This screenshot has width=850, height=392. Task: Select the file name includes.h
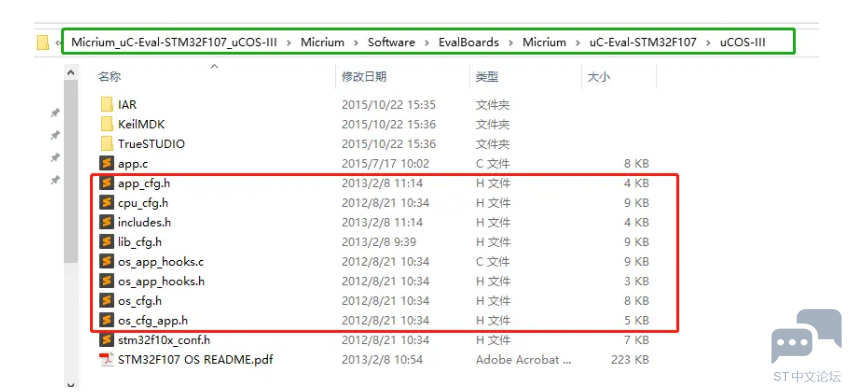(x=145, y=222)
